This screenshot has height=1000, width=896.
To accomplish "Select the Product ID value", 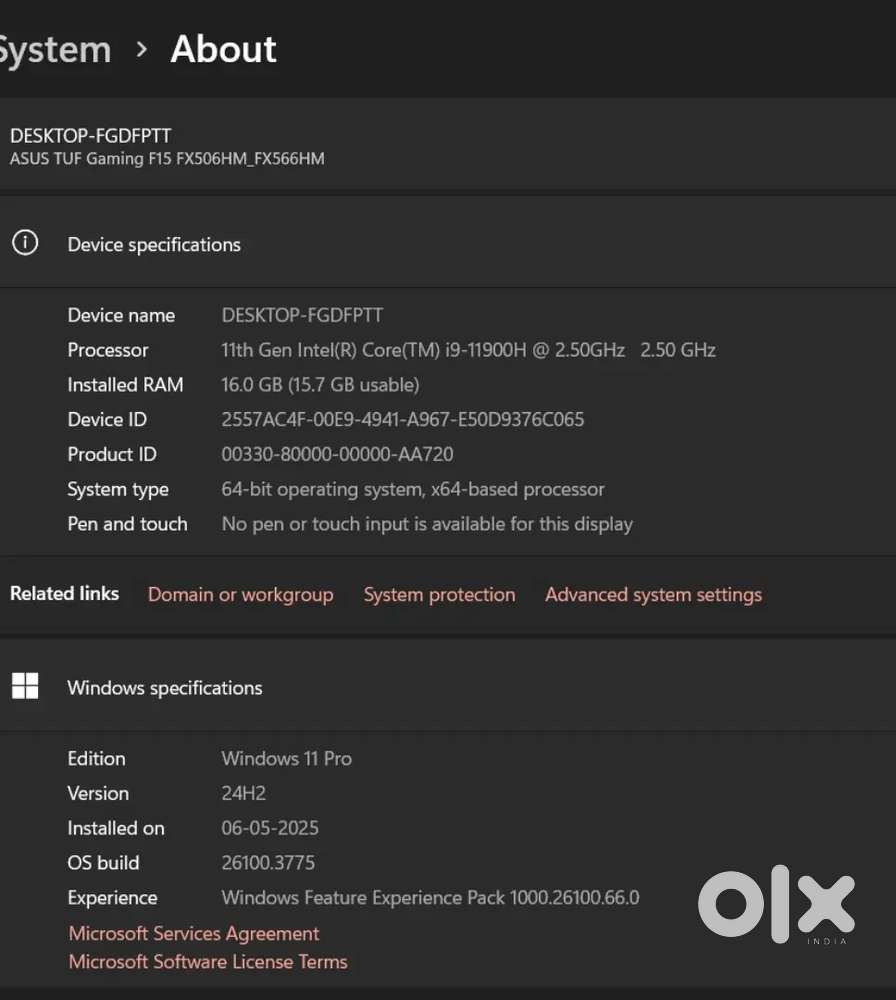I will click(x=337, y=454).
